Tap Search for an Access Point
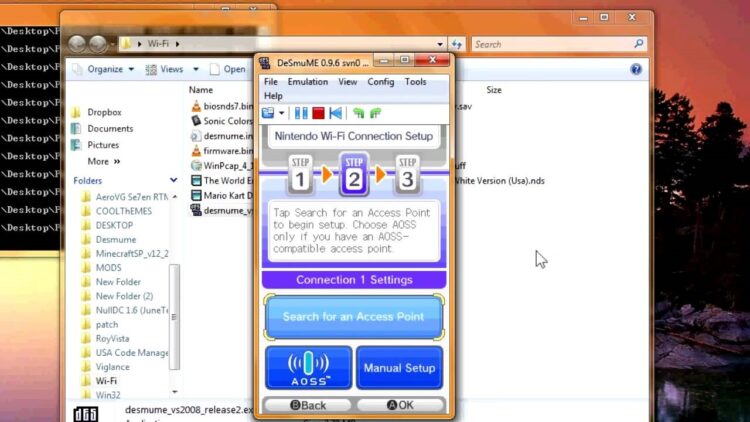Viewport: 750px width, 422px height. click(x=354, y=317)
